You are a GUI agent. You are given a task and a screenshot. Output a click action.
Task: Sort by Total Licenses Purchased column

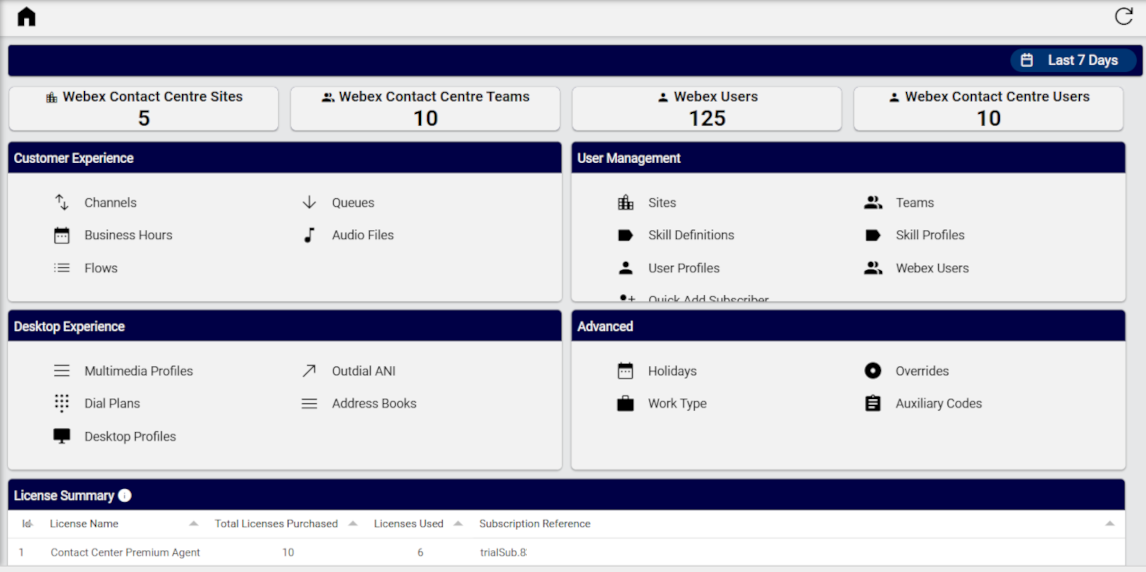276,524
